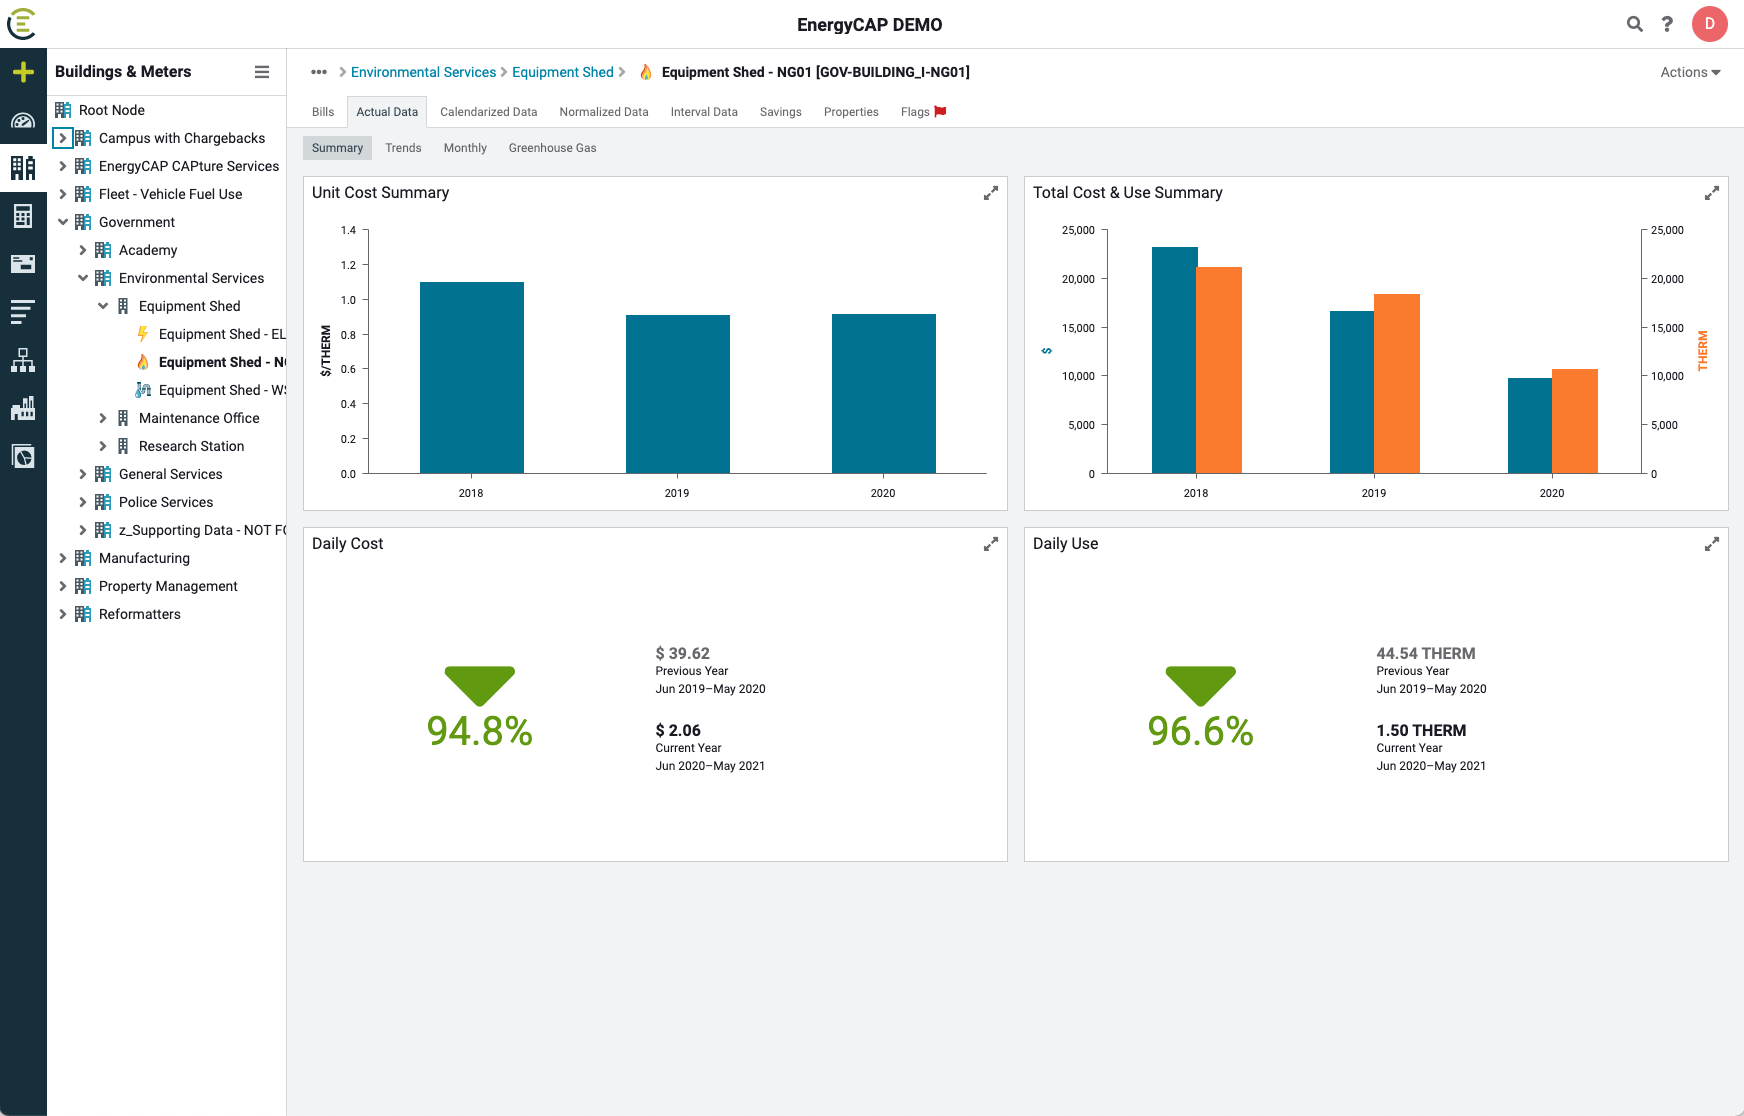Click the factory sidebar icon
1744x1116 pixels.
click(23, 408)
